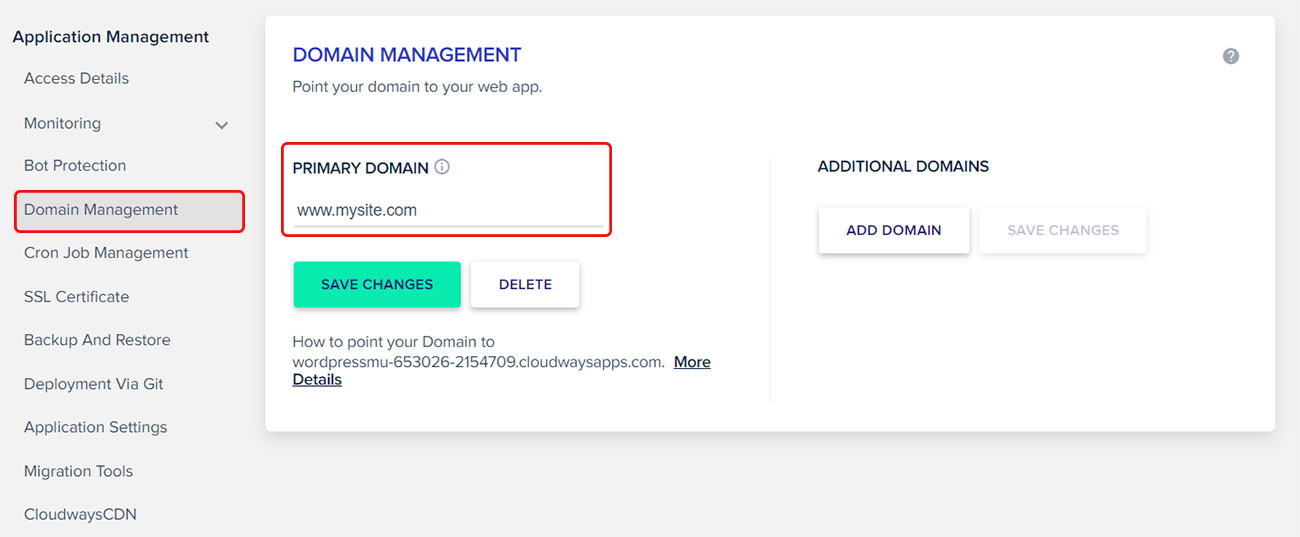Viewport: 1300px width, 537px height.
Task: Open Domain Management section
Action: 101,210
